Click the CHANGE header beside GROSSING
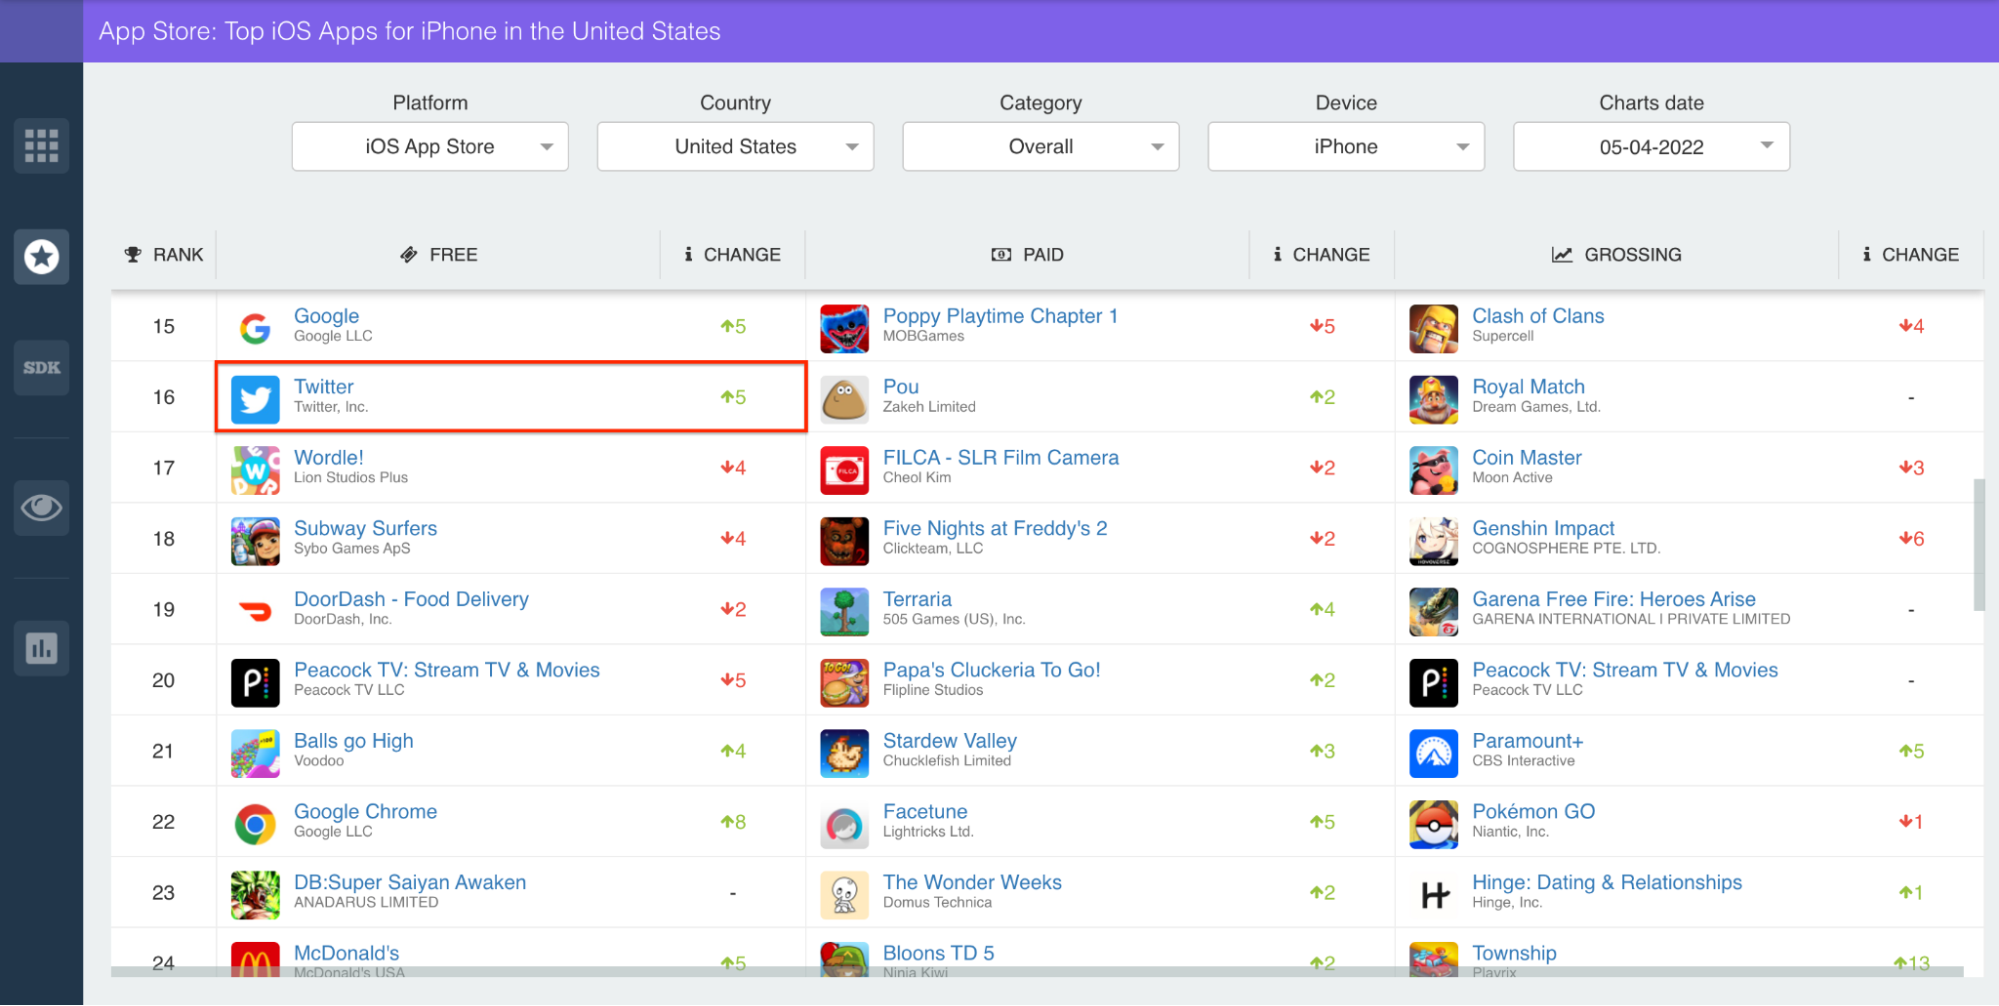Screen dimensions: 1999x1006 coord(1910,255)
